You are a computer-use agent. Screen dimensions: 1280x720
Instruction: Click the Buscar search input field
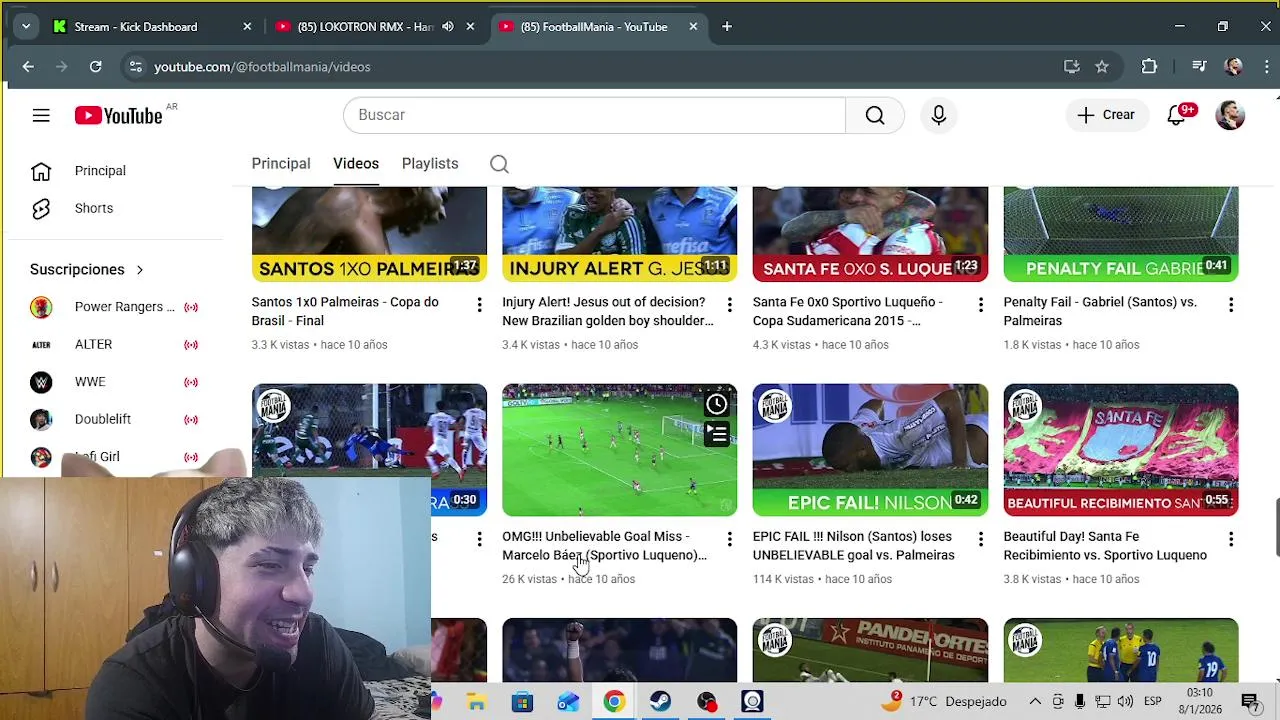tap(594, 115)
